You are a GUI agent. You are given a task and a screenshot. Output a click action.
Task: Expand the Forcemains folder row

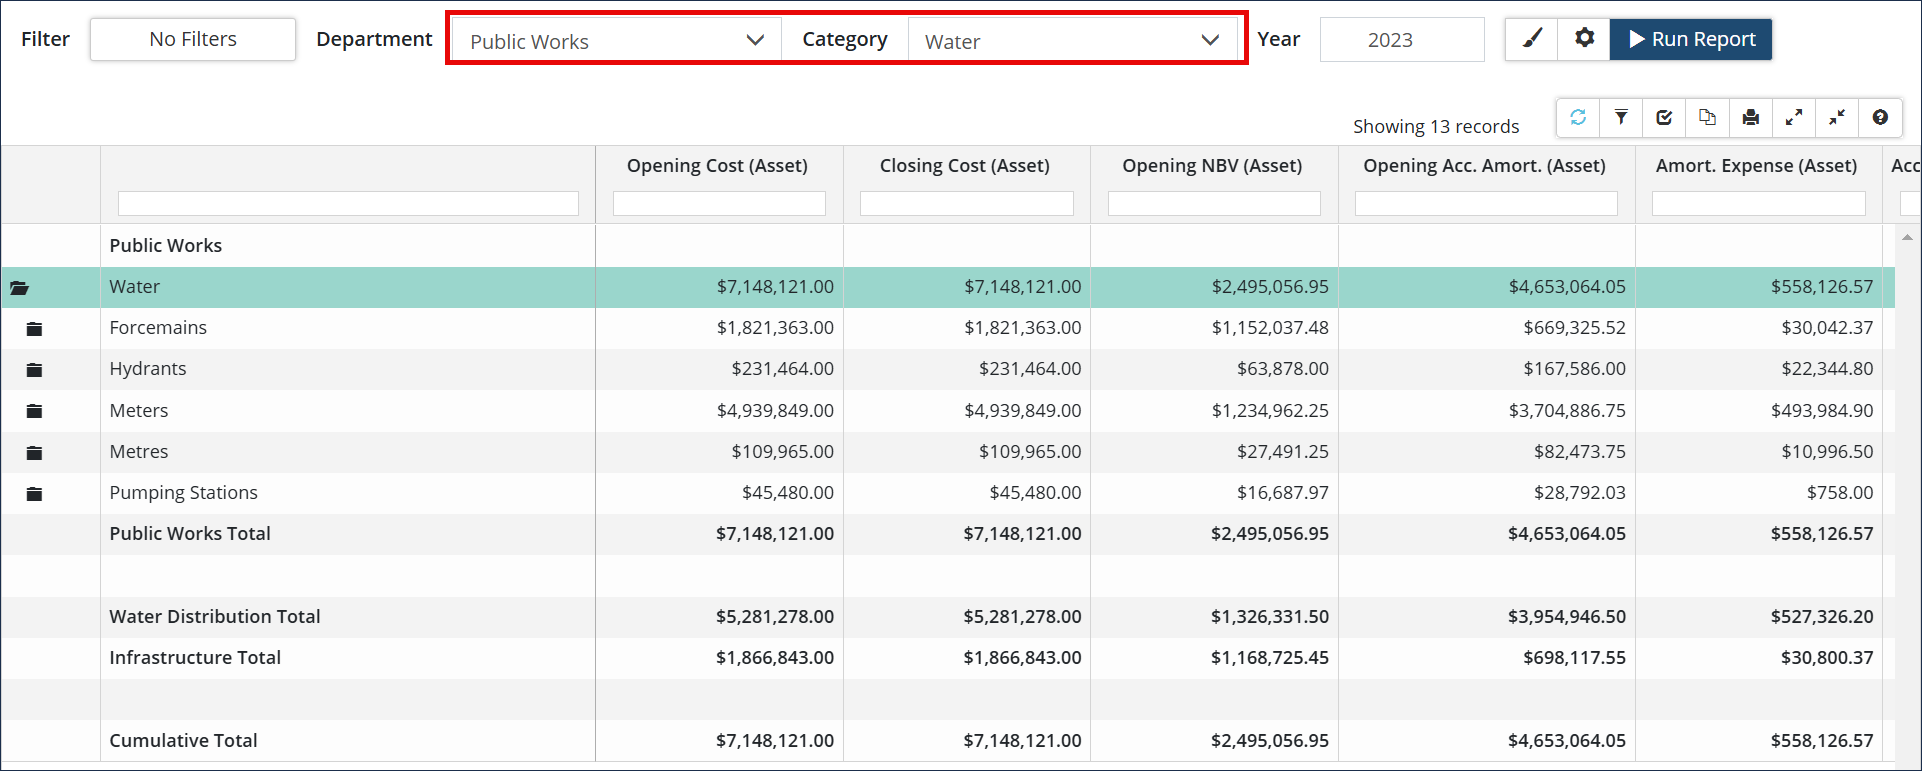(34, 329)
